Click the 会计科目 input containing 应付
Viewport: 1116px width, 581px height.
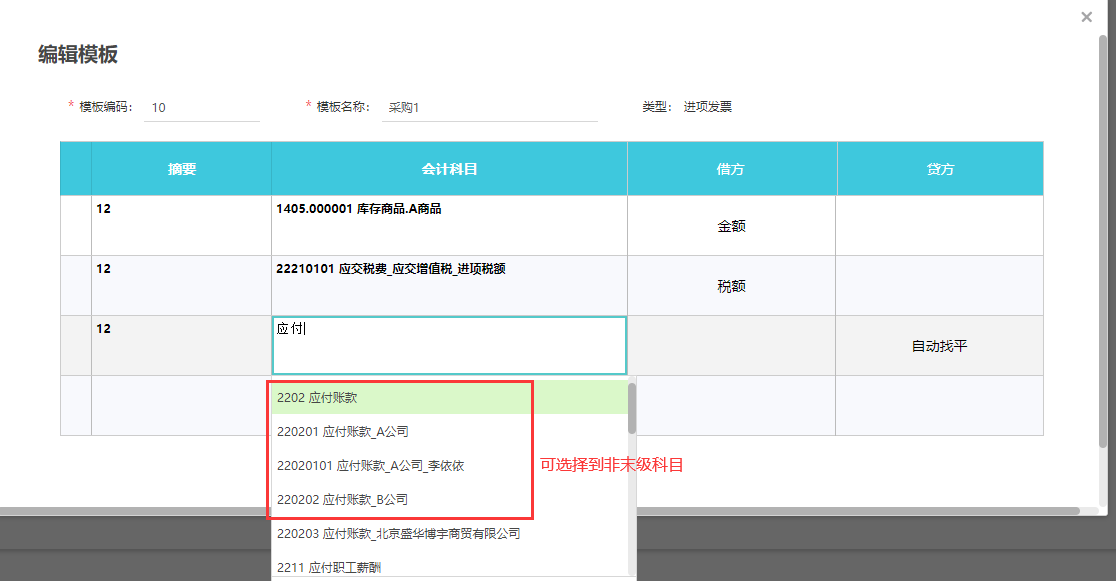point(449,345)
